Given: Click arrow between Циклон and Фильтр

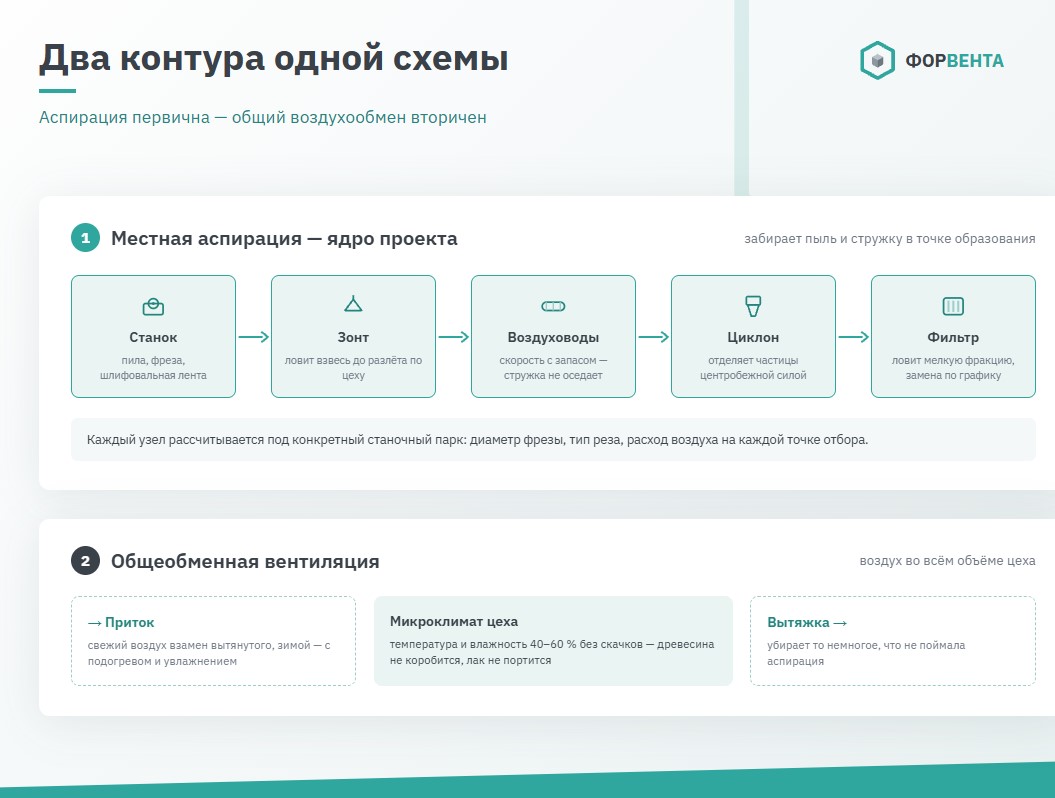Looking at the screenshot, I should [853, 336].
